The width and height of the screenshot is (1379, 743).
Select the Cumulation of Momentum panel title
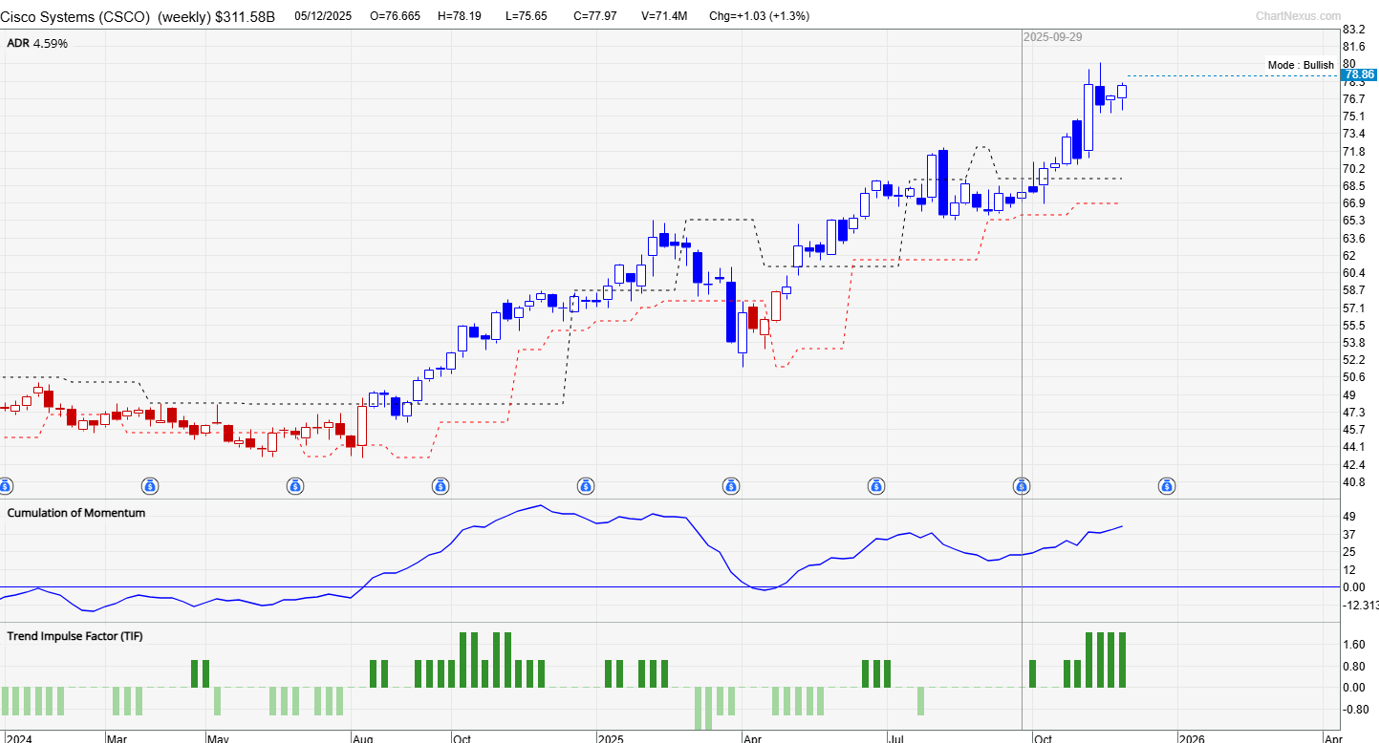(x=75, y=512)
